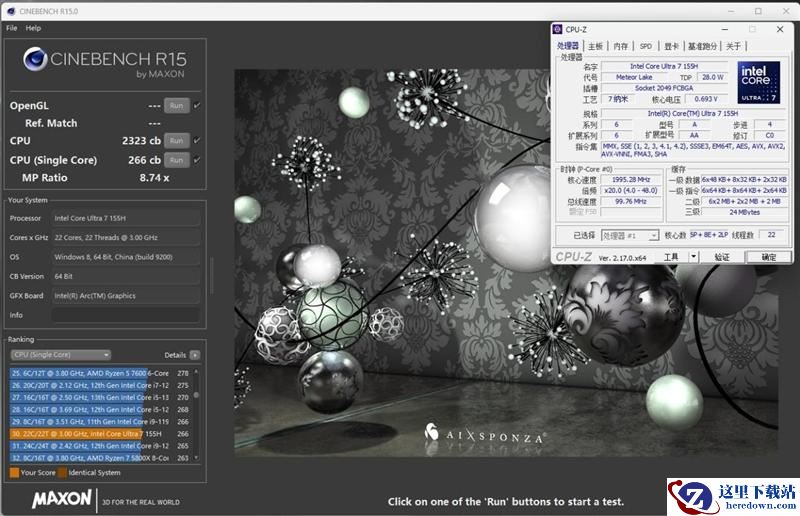Switch to the 内存 tab
Screen dimensions: 800x516
click(621, 46)
